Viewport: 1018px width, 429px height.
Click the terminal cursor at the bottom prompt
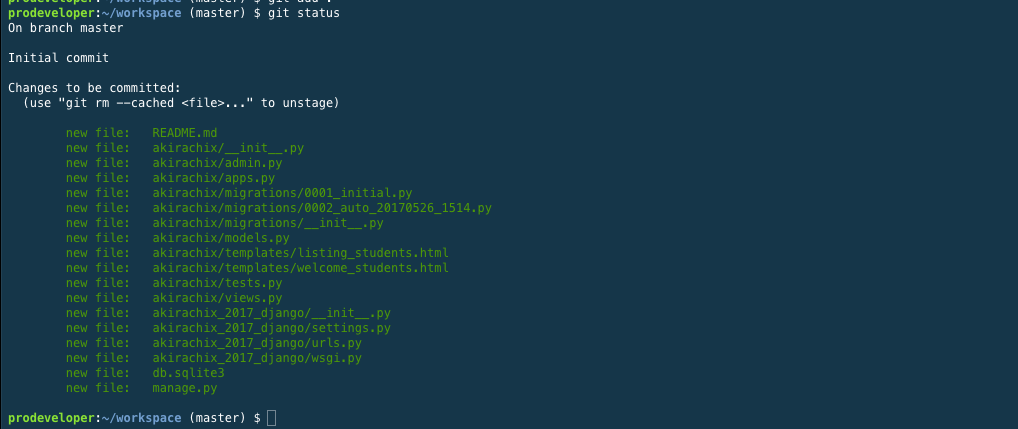(x=272, y=417)
